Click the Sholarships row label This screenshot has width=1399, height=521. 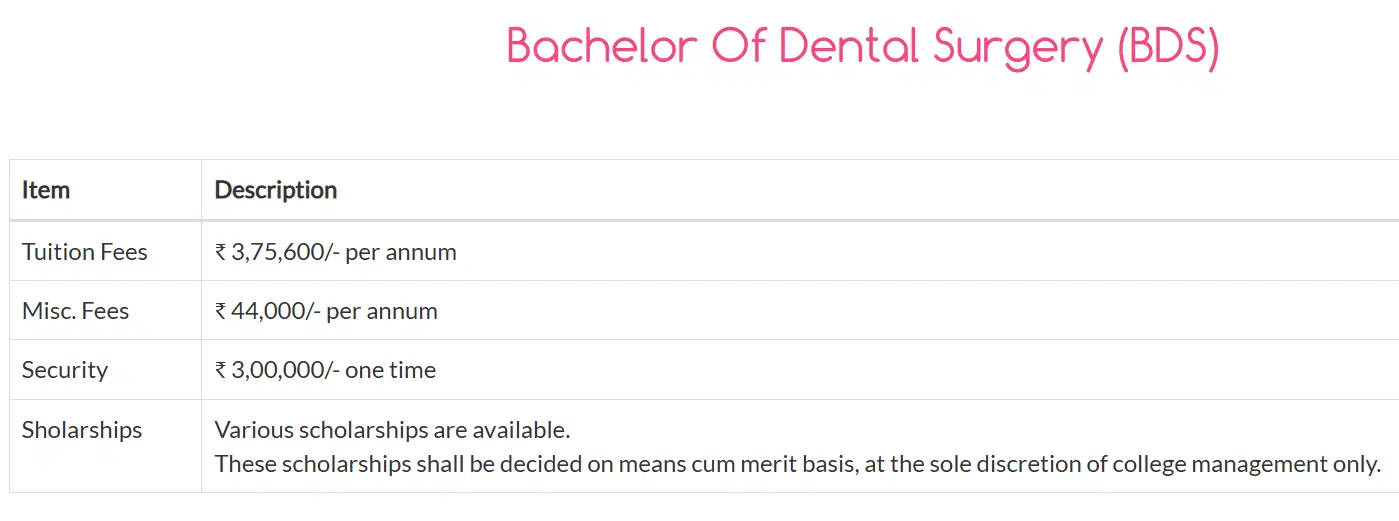pos(82,430)
